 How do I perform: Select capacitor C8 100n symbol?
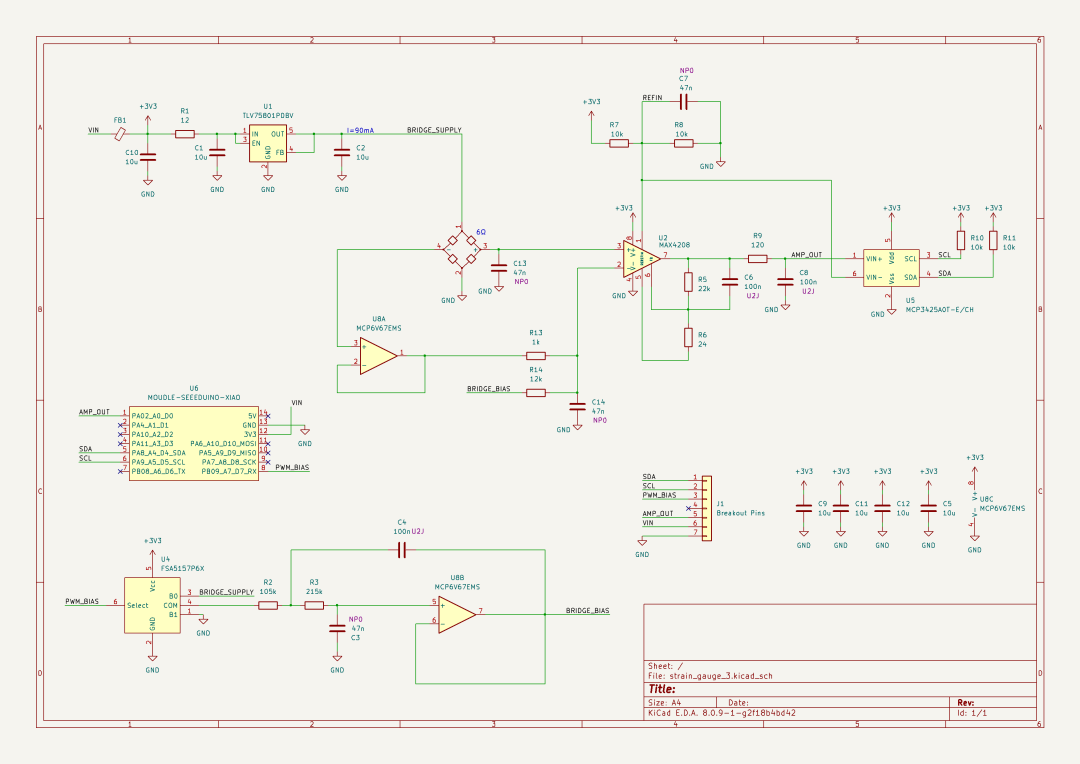pyautogui.click(x=785, y=282)
